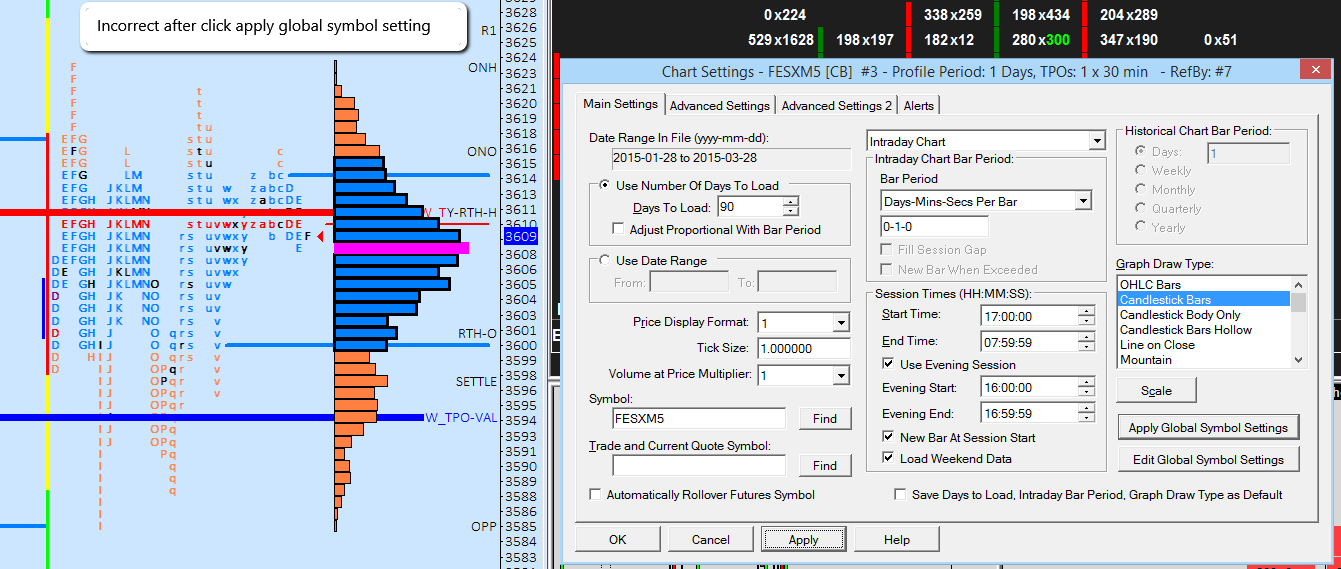The width and height of the screenshot is (1341, 569).
Task: Click the 280x300 quote in the top panel
Action: [x=1041, y=40]
